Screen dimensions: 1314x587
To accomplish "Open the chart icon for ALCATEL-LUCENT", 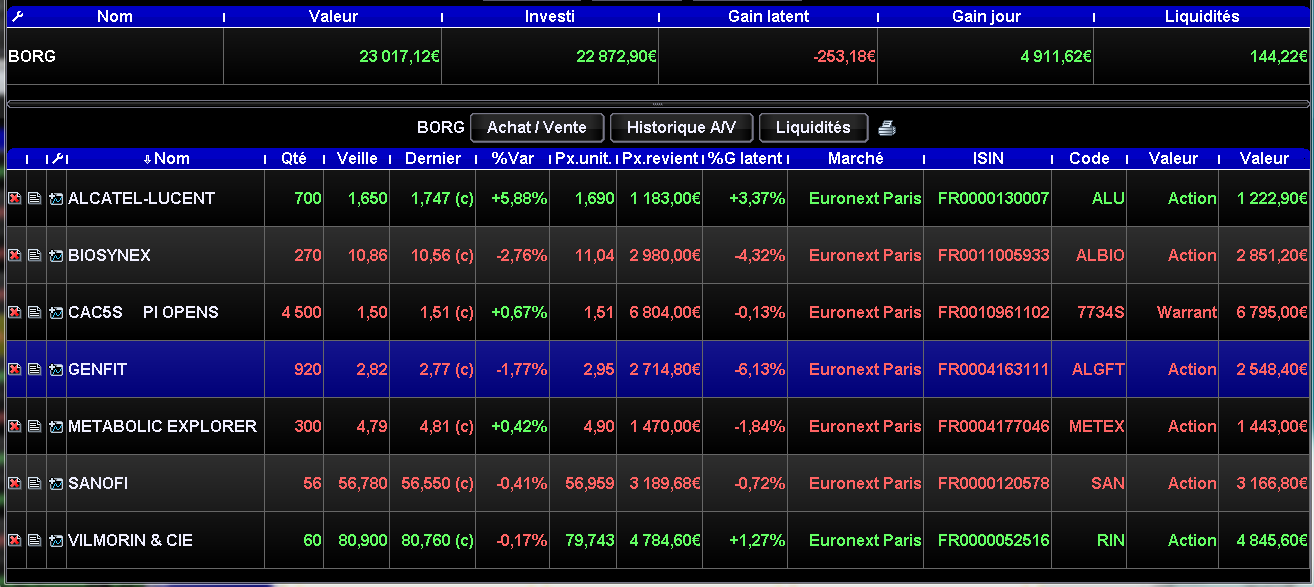I will pos(56,199).
